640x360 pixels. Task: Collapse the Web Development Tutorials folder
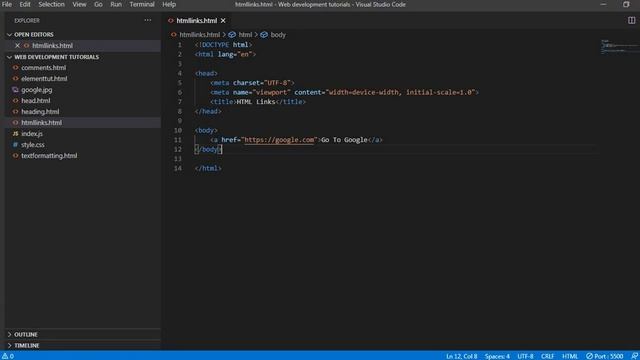9,57
